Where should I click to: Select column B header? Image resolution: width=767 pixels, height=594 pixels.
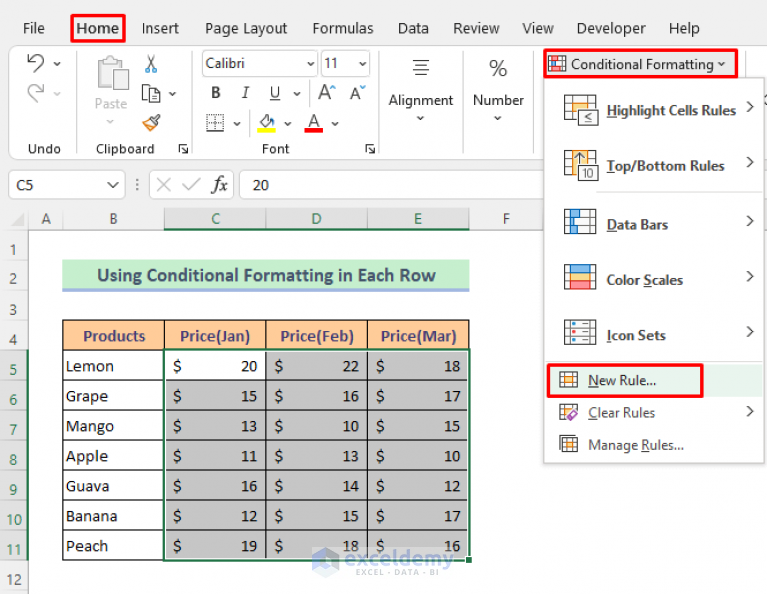113,219
